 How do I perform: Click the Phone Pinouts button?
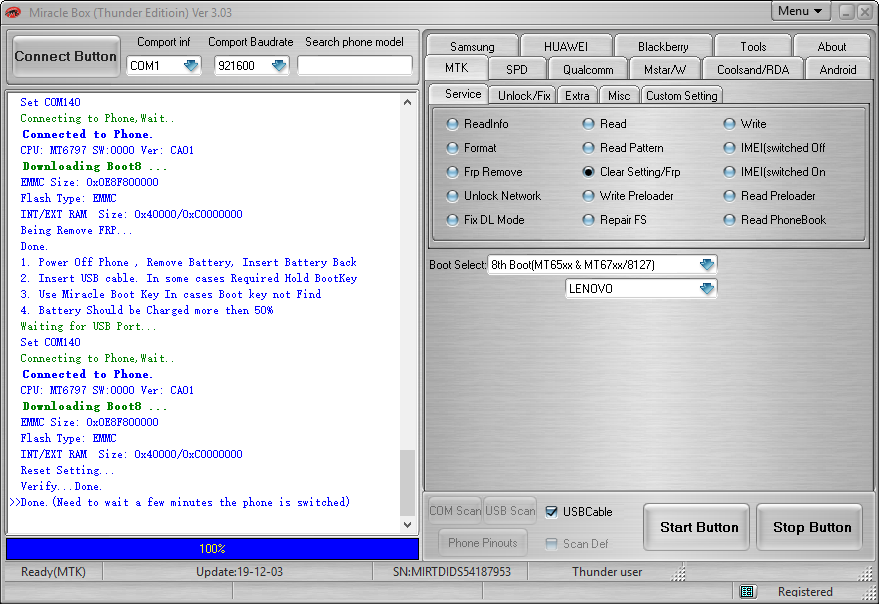tap(483, 543)
